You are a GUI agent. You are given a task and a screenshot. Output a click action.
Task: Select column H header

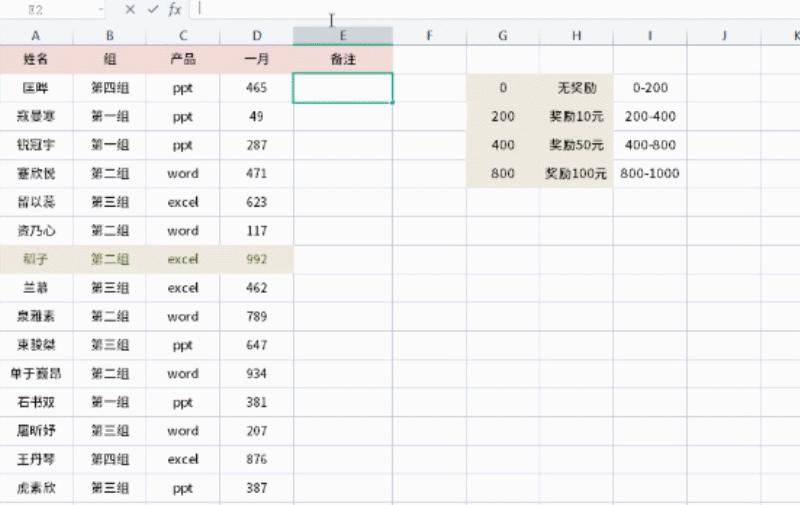pyautogui.click(x=577, y=36)
